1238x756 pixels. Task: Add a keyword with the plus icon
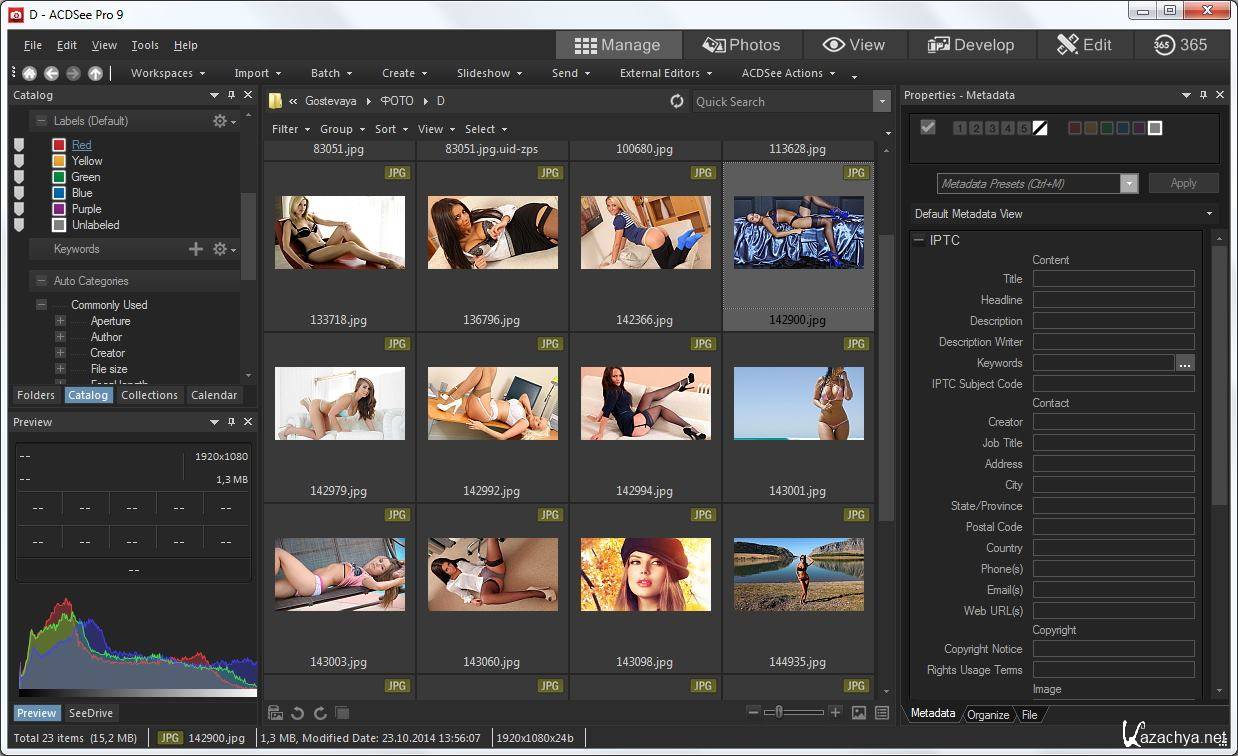click(x=196, y=249)
